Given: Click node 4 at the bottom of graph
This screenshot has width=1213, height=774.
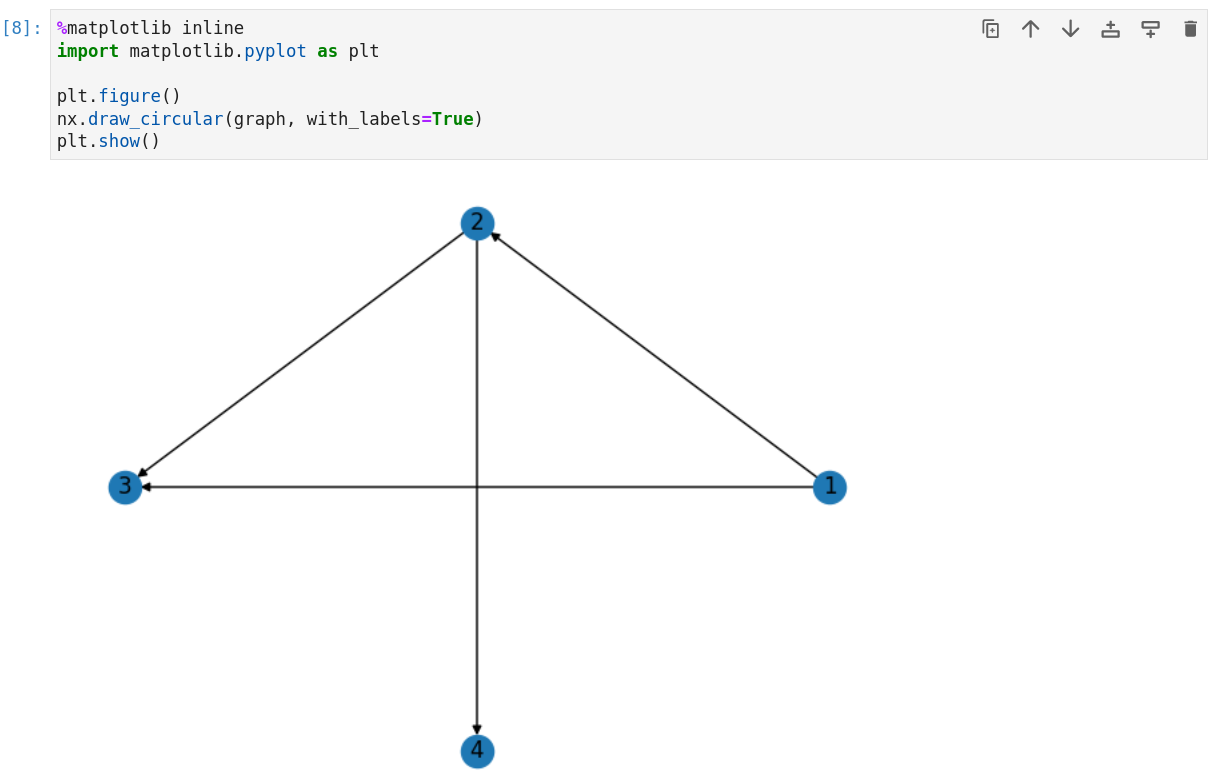Looking at the screenshot, I should click(x=477, y=750).
